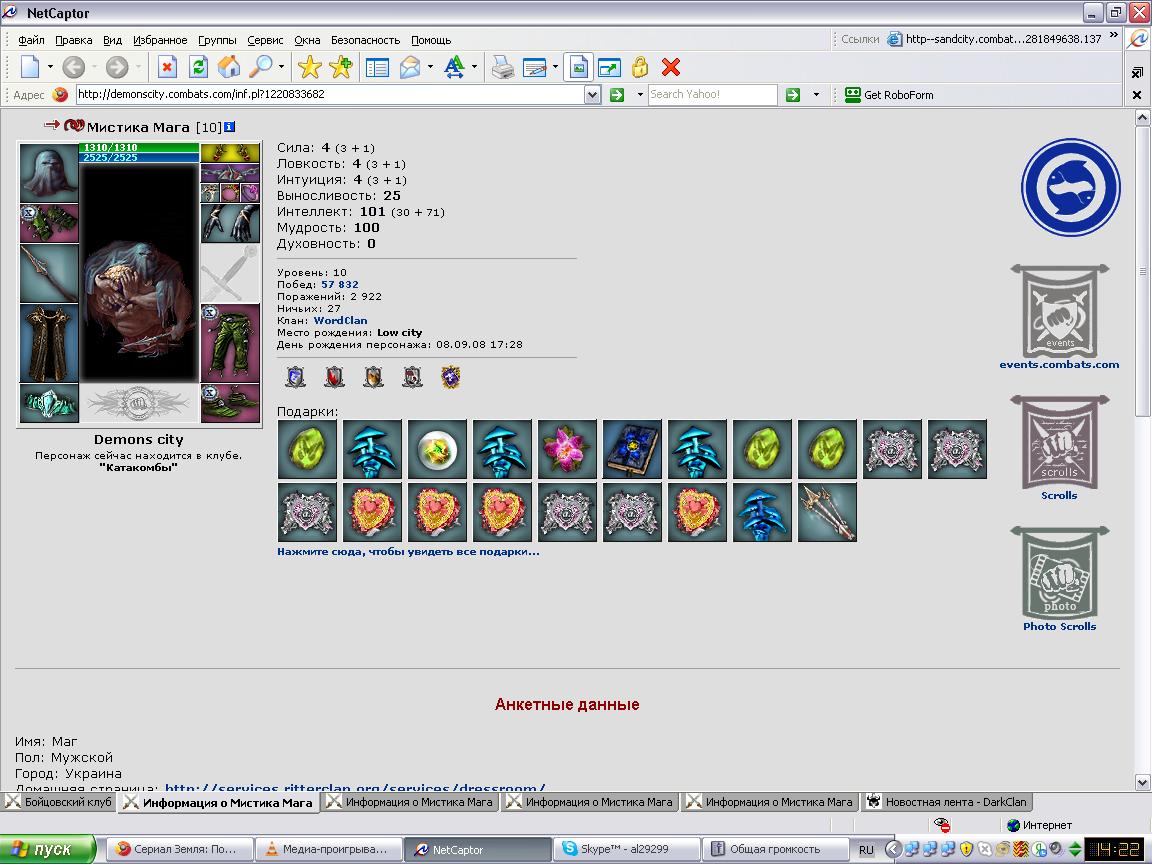This screenshot has height=864, width=1152.
Task: Switch to Новостная лента - DarkClan tab
Action: [x=947, y=802]
